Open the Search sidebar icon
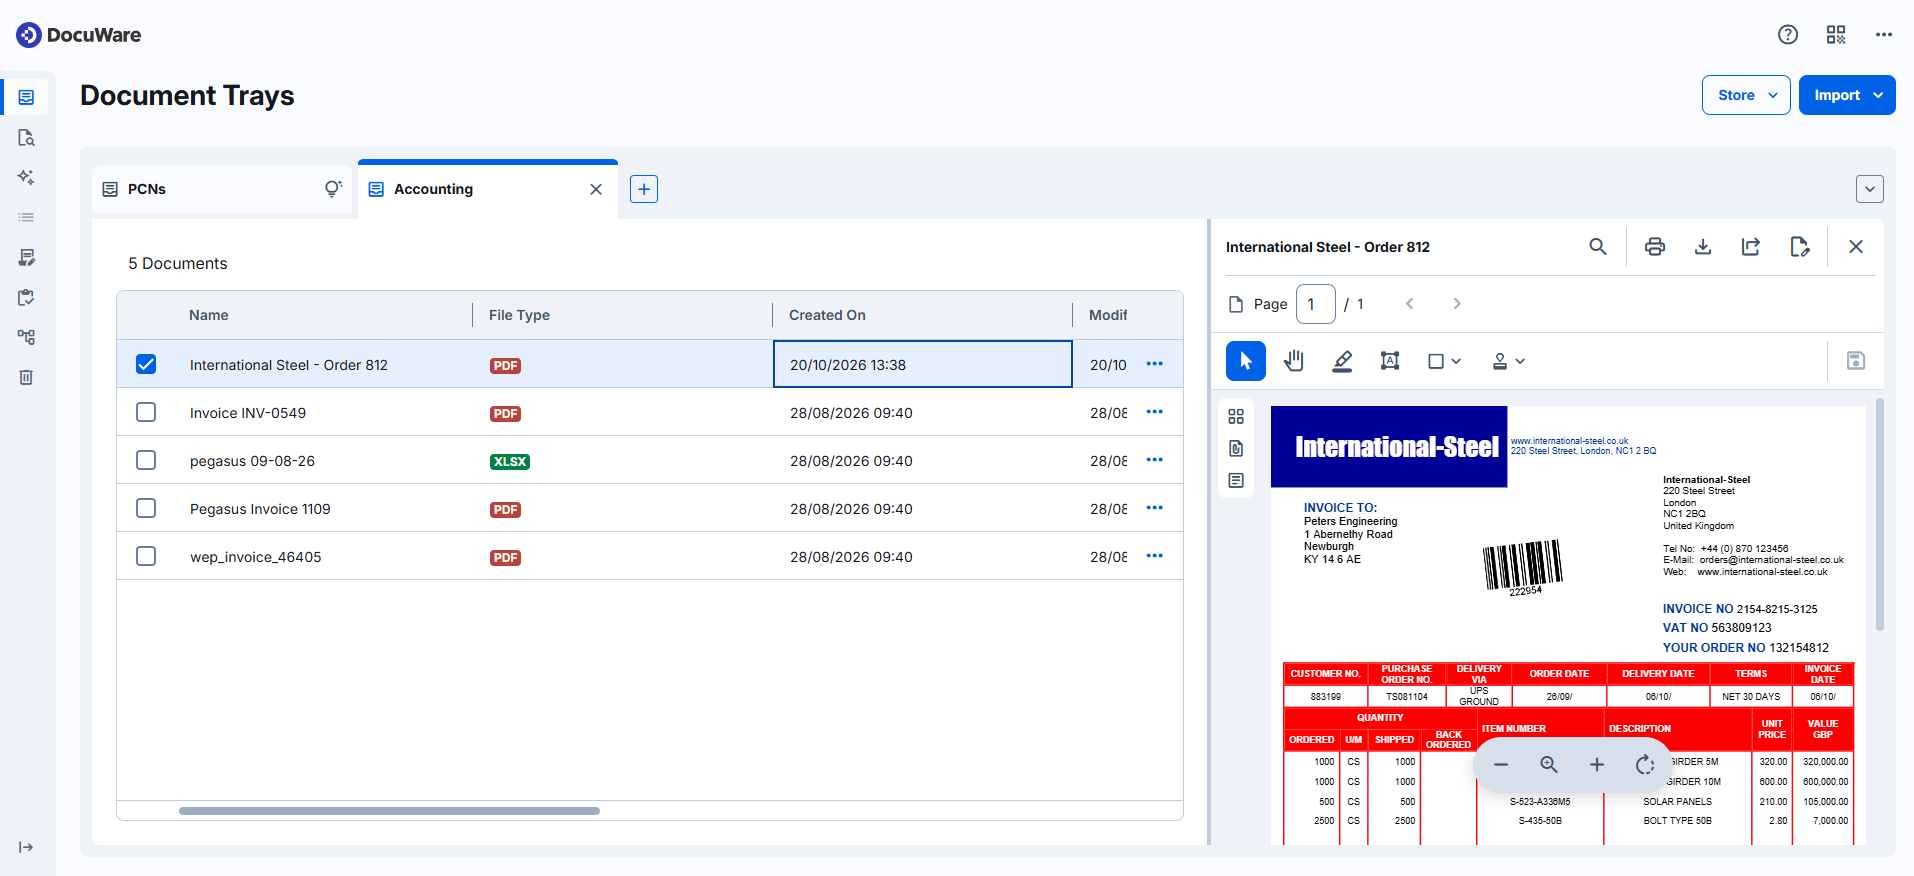 (27, 137)
